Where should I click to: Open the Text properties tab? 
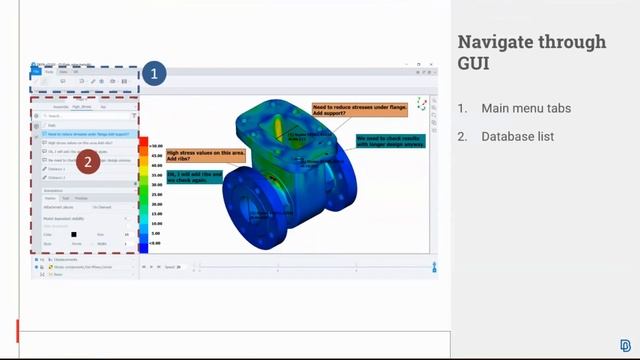click(65, 198)
